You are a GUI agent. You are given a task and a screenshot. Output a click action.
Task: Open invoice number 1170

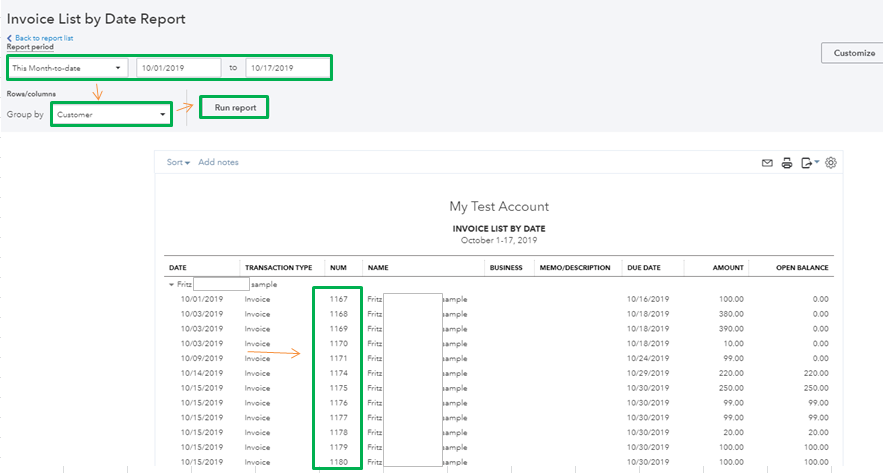[338, 343]
